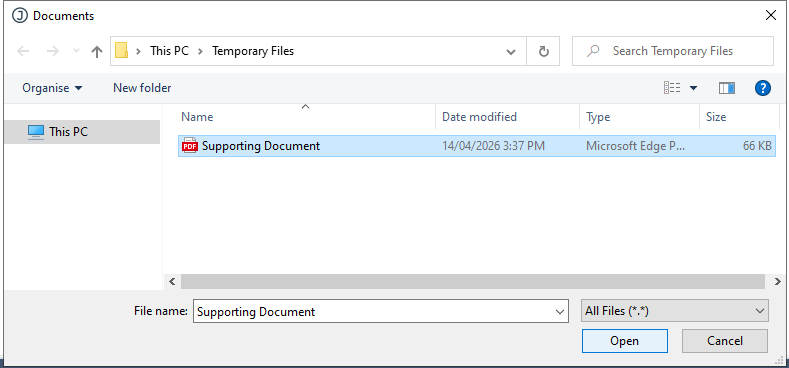This screenshot has height=368, width=789.
Task: Select the Supporting Document file
Action: 477,146
